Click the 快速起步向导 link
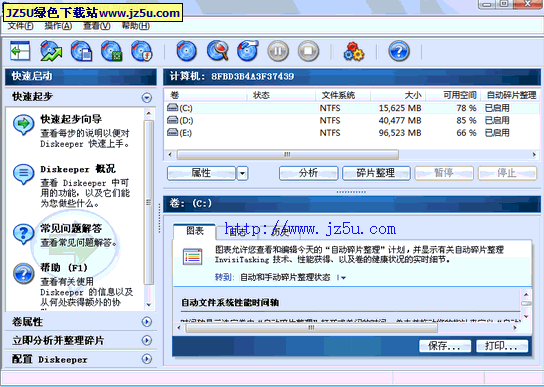Viewport: 544px width, 387px height. coord(71,119)
